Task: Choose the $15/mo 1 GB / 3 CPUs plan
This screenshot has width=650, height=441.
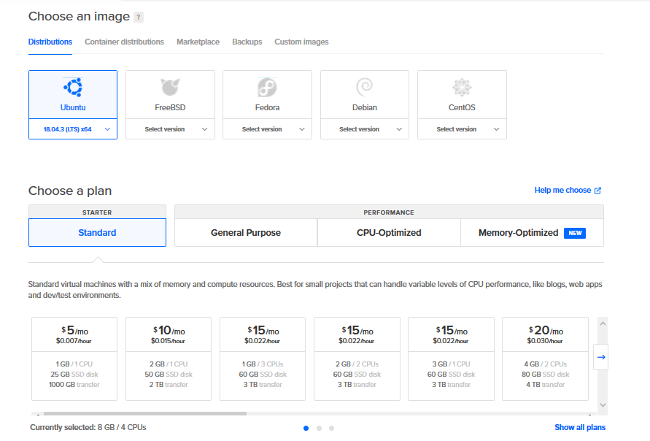Action: pos(263,359)
